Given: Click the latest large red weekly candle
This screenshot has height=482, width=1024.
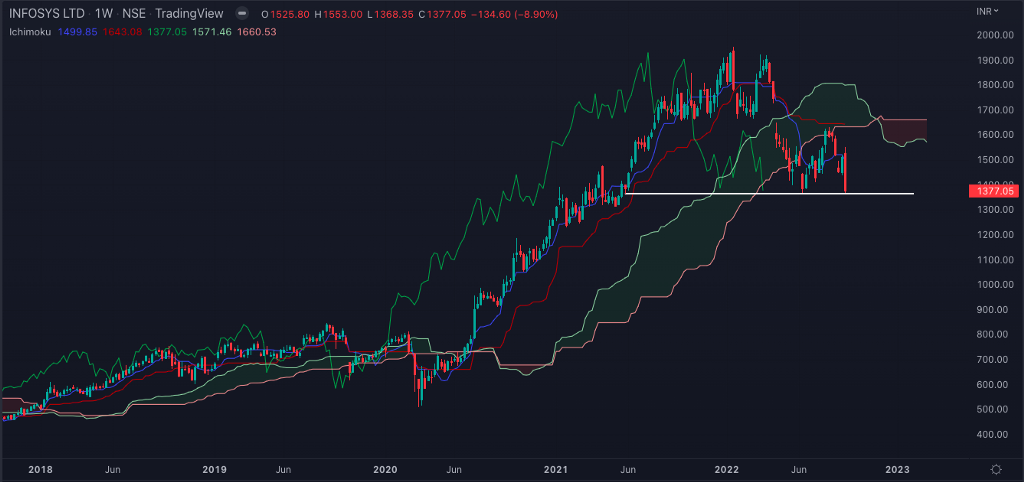Looking at the screenshot, I should click(x=846, y=173).
